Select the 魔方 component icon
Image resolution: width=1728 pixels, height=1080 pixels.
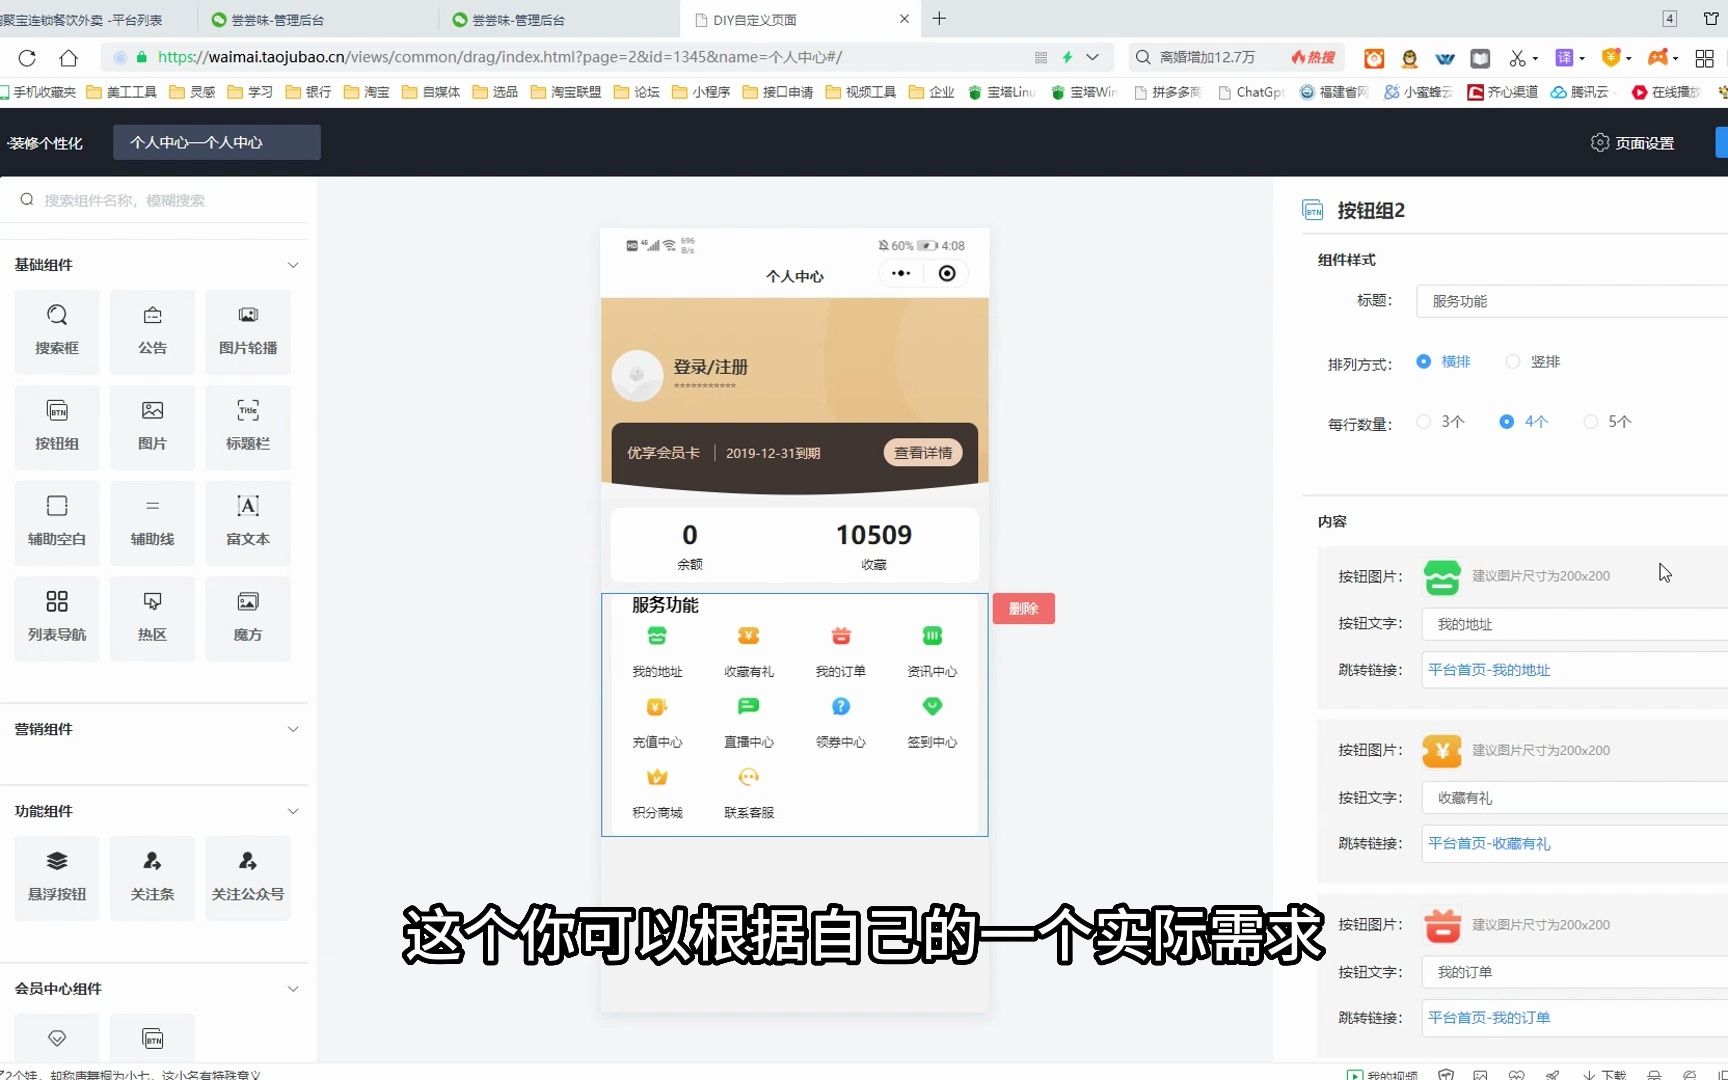(x=247, y=617)
